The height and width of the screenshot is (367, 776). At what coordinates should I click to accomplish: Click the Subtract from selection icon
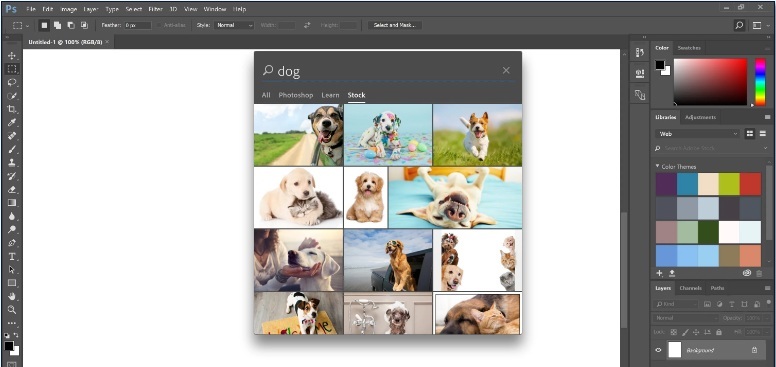click(71, 25)
